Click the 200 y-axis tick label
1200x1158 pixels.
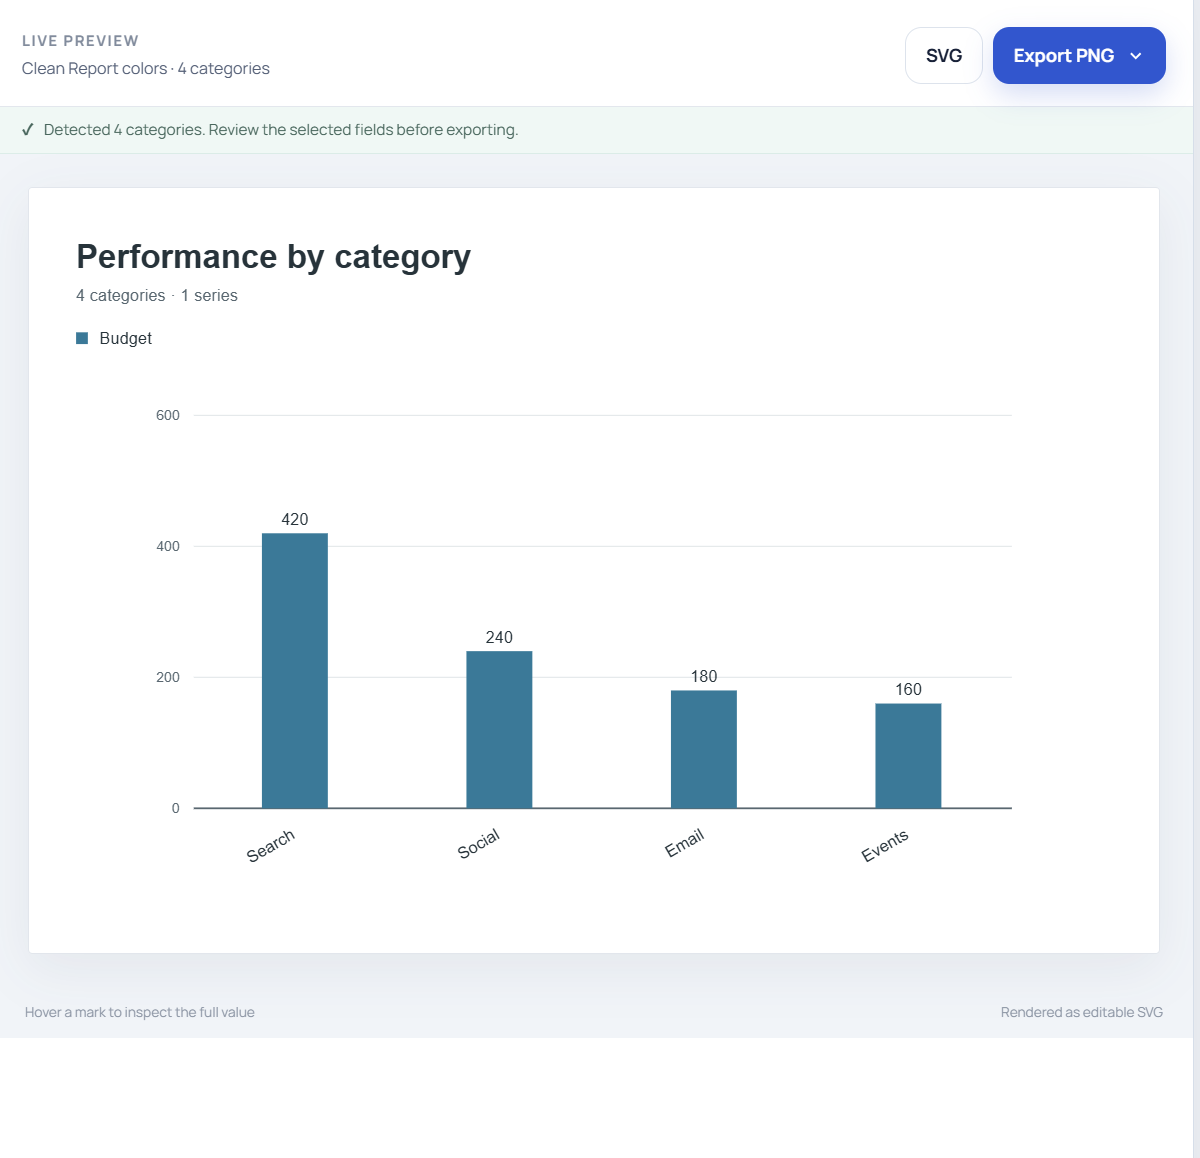(x=168, y=677)
